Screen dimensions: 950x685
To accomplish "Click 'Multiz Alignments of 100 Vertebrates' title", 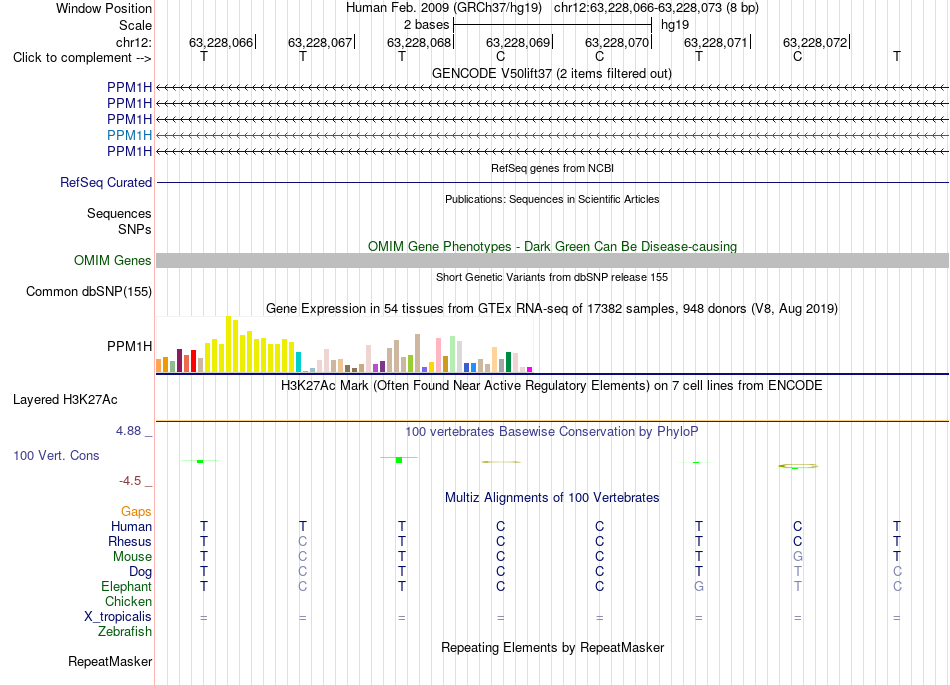I will [x=552, y=497].
